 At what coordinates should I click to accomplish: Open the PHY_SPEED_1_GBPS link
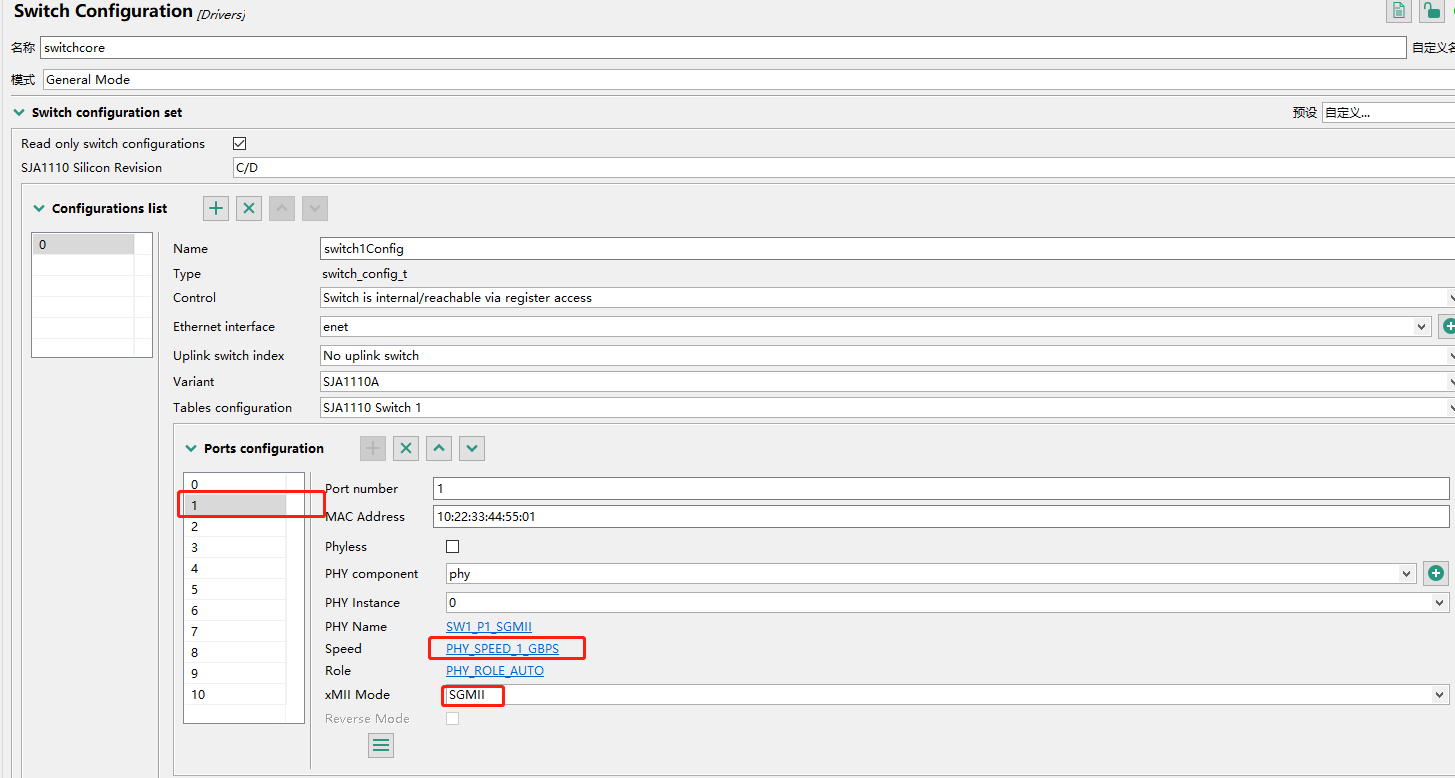coord(503,648)
